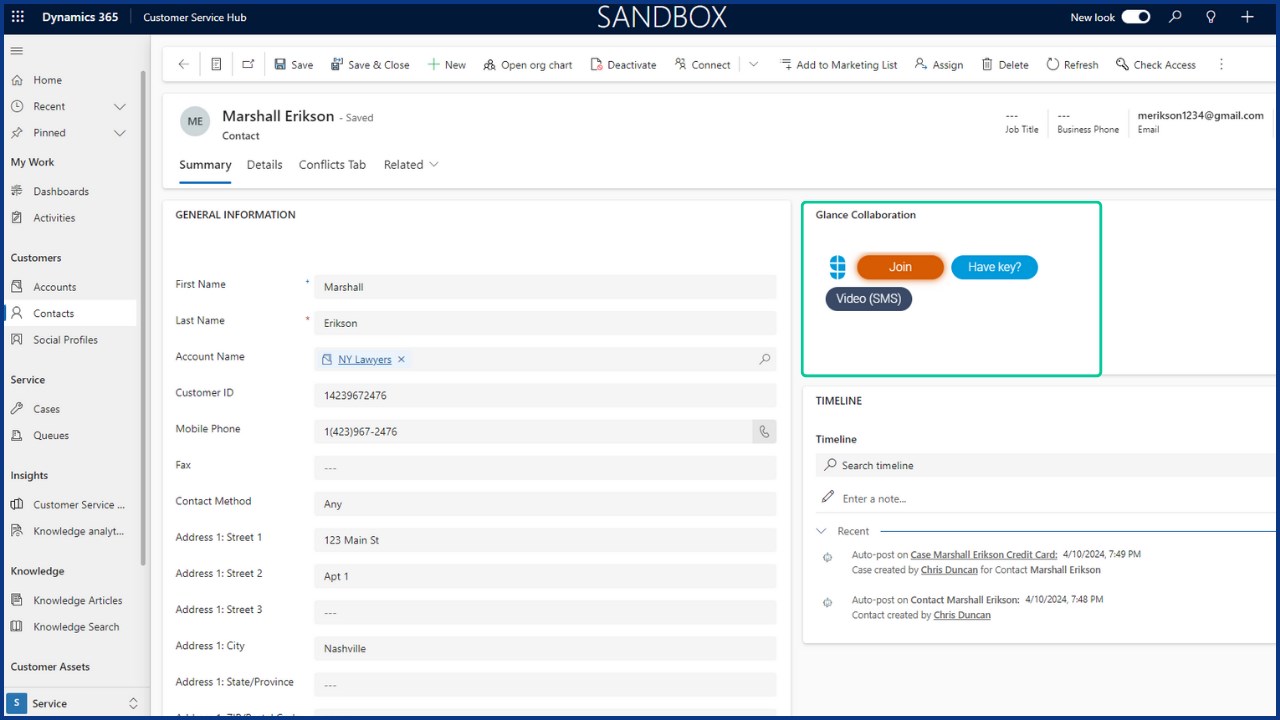Open the Dynamics 365 app launcher waffle
The image size is (1280, 720).
pos(18,17)
